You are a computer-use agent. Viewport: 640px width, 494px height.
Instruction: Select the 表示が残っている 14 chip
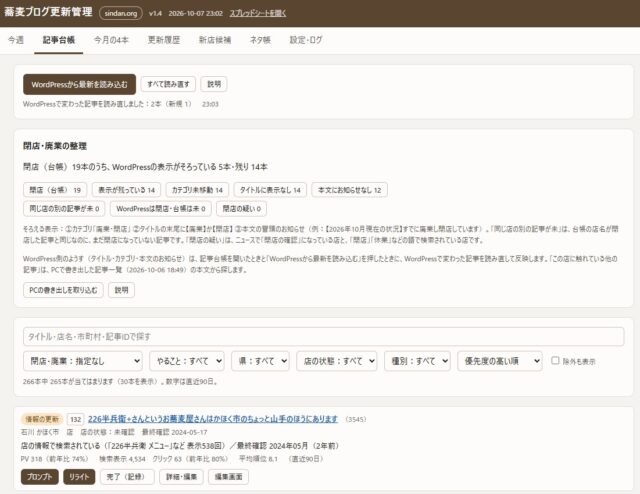coord(127,190)
